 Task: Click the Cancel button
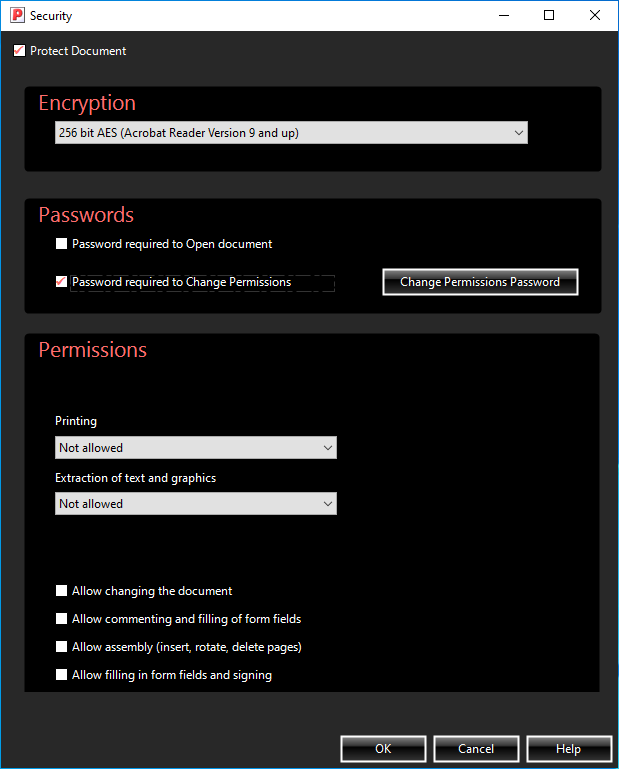point(476,749)
